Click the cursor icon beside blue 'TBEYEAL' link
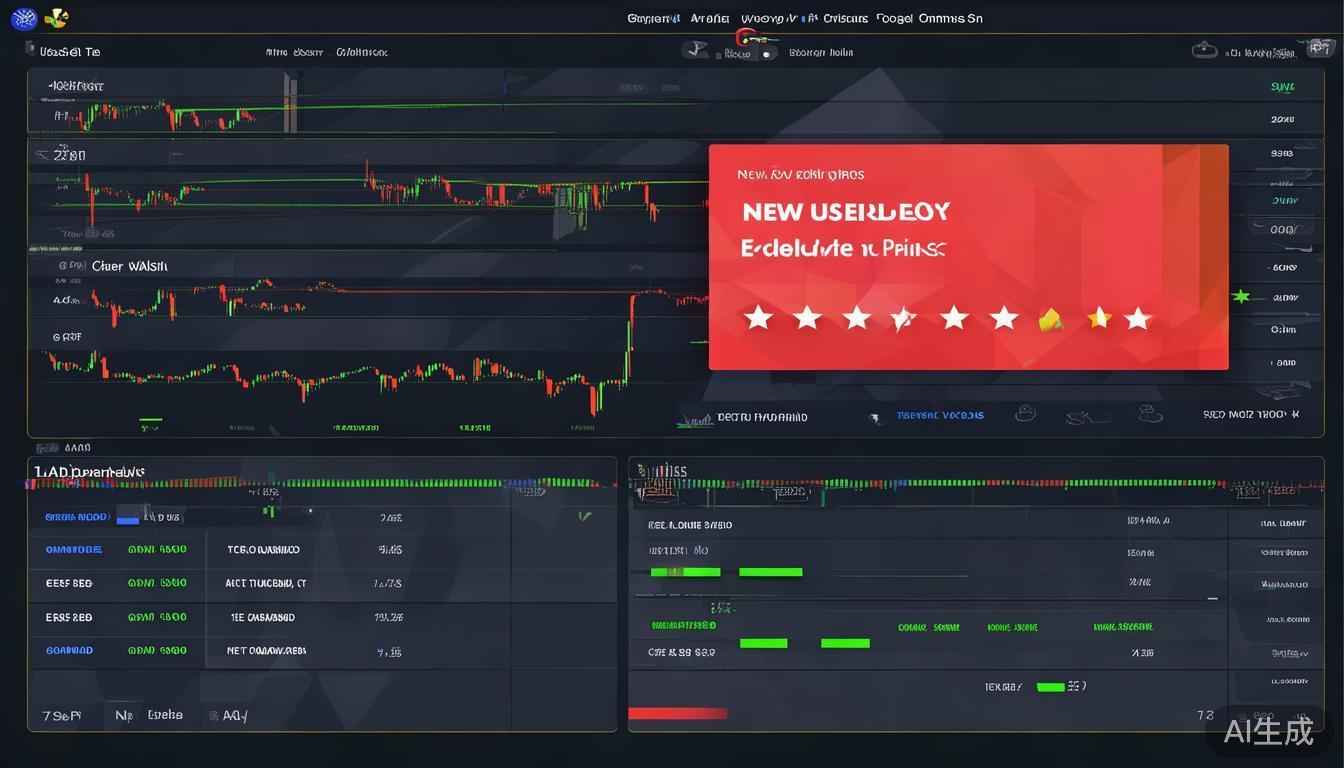The width and height of the screenshot is (1344, 768). (x=876, y=417)
